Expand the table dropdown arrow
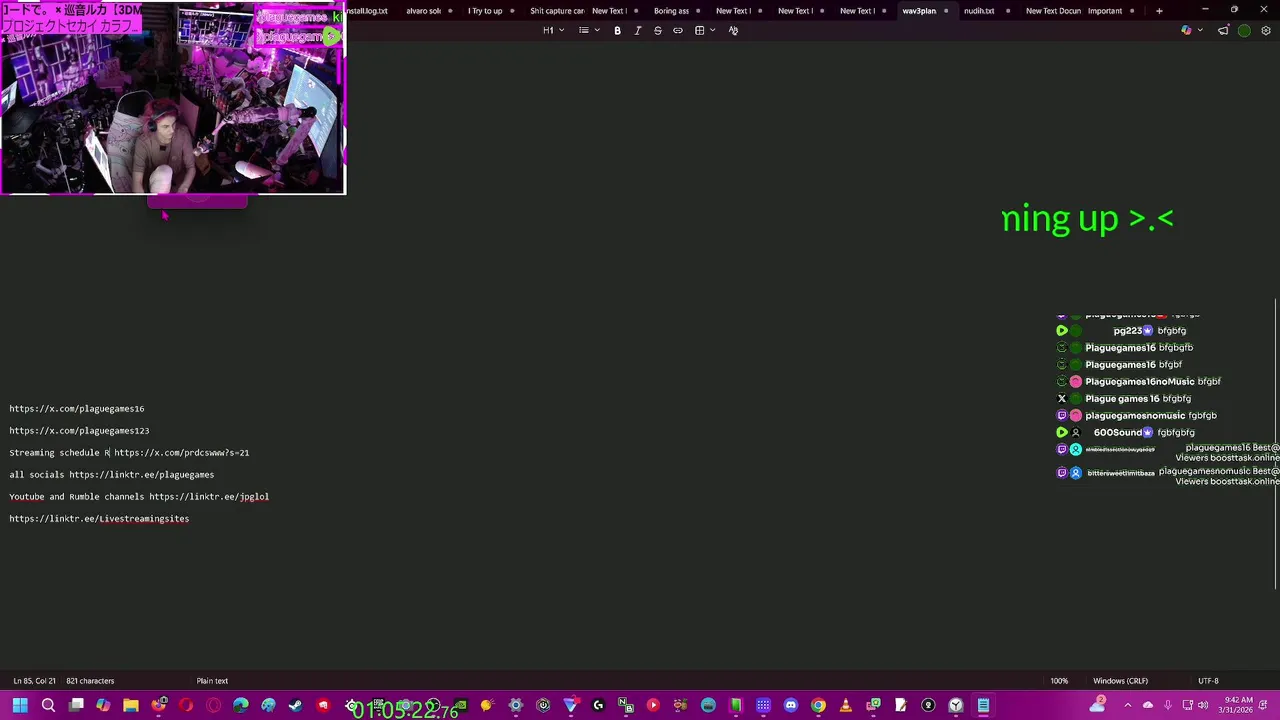This screenshot has height=720, width=1280. (x=712, y=30)
